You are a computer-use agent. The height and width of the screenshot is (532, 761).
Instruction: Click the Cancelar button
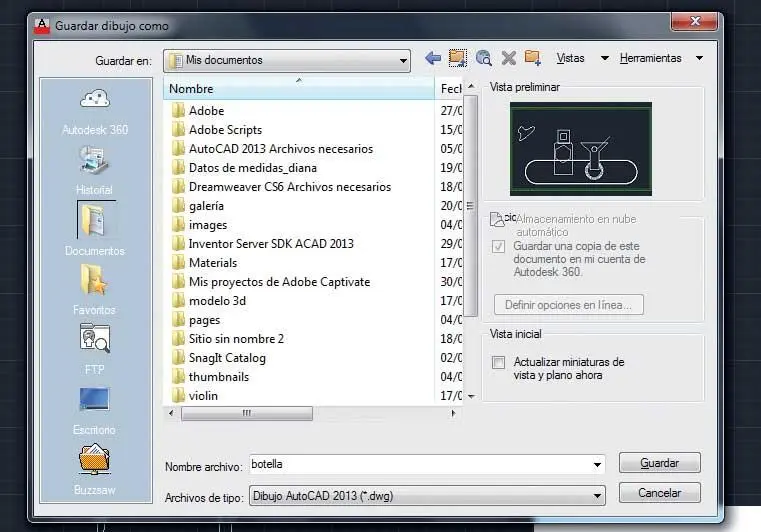(x=660, y=493)
